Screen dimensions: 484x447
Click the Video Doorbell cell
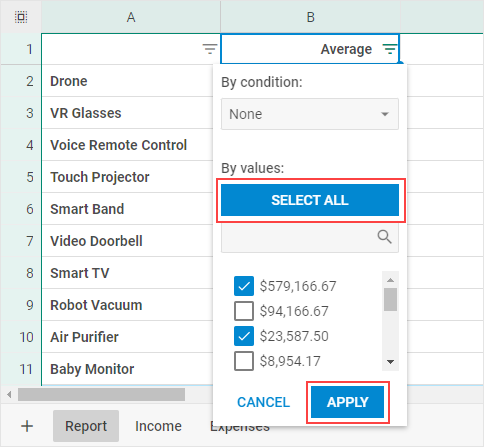(128, 241)
